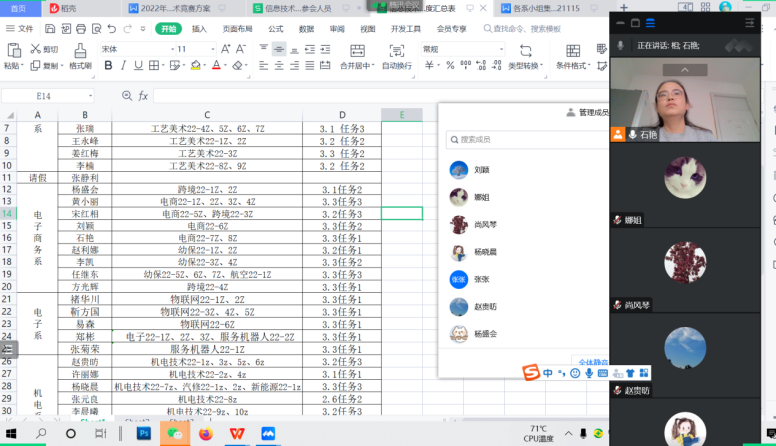Switch to the 插入 ribbon tab
The width and height of the screenshot is (776, 446).
199,29
